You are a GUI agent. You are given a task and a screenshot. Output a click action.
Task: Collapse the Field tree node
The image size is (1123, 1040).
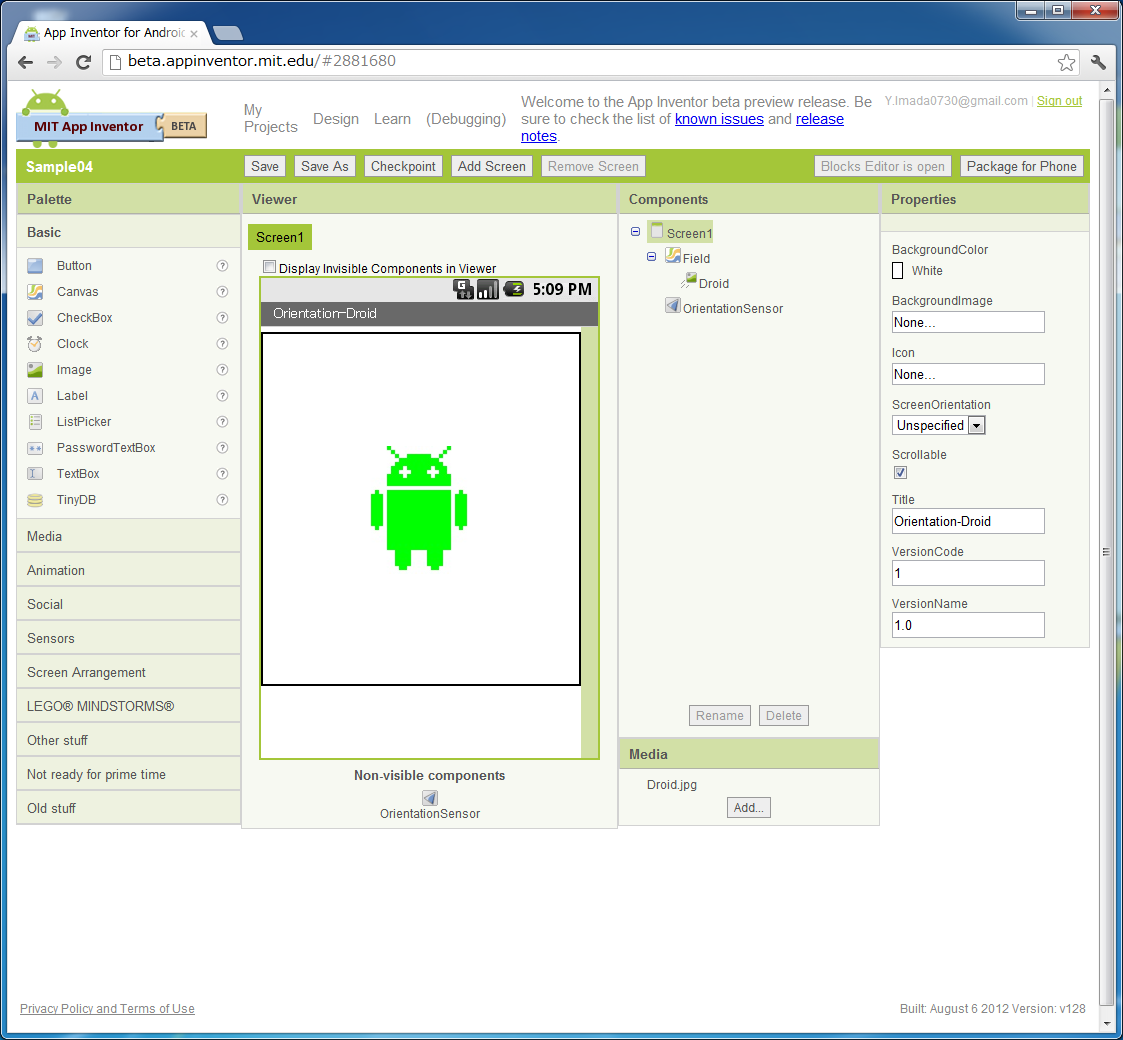coord(651,256)
